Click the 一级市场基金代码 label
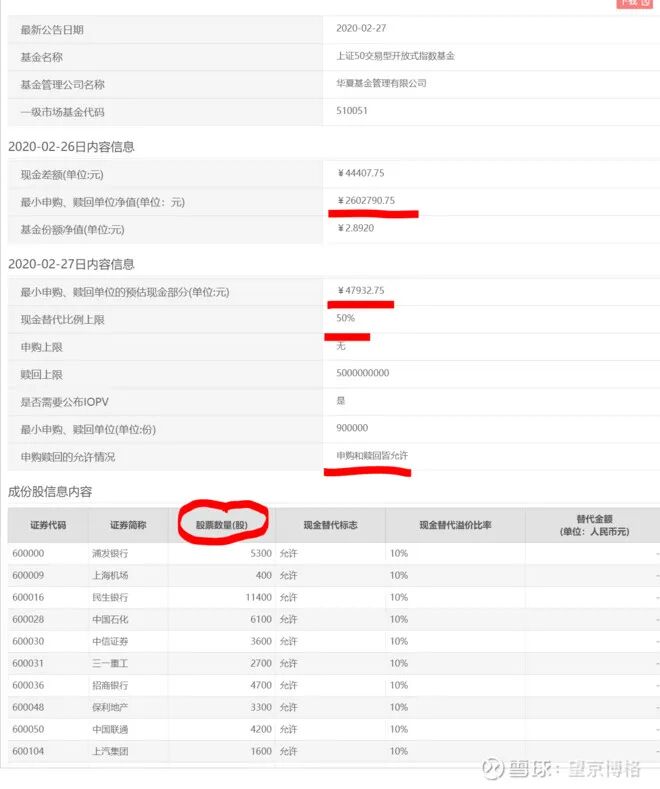This screenshot has width=660, height=789. click(x=62, y=112)
